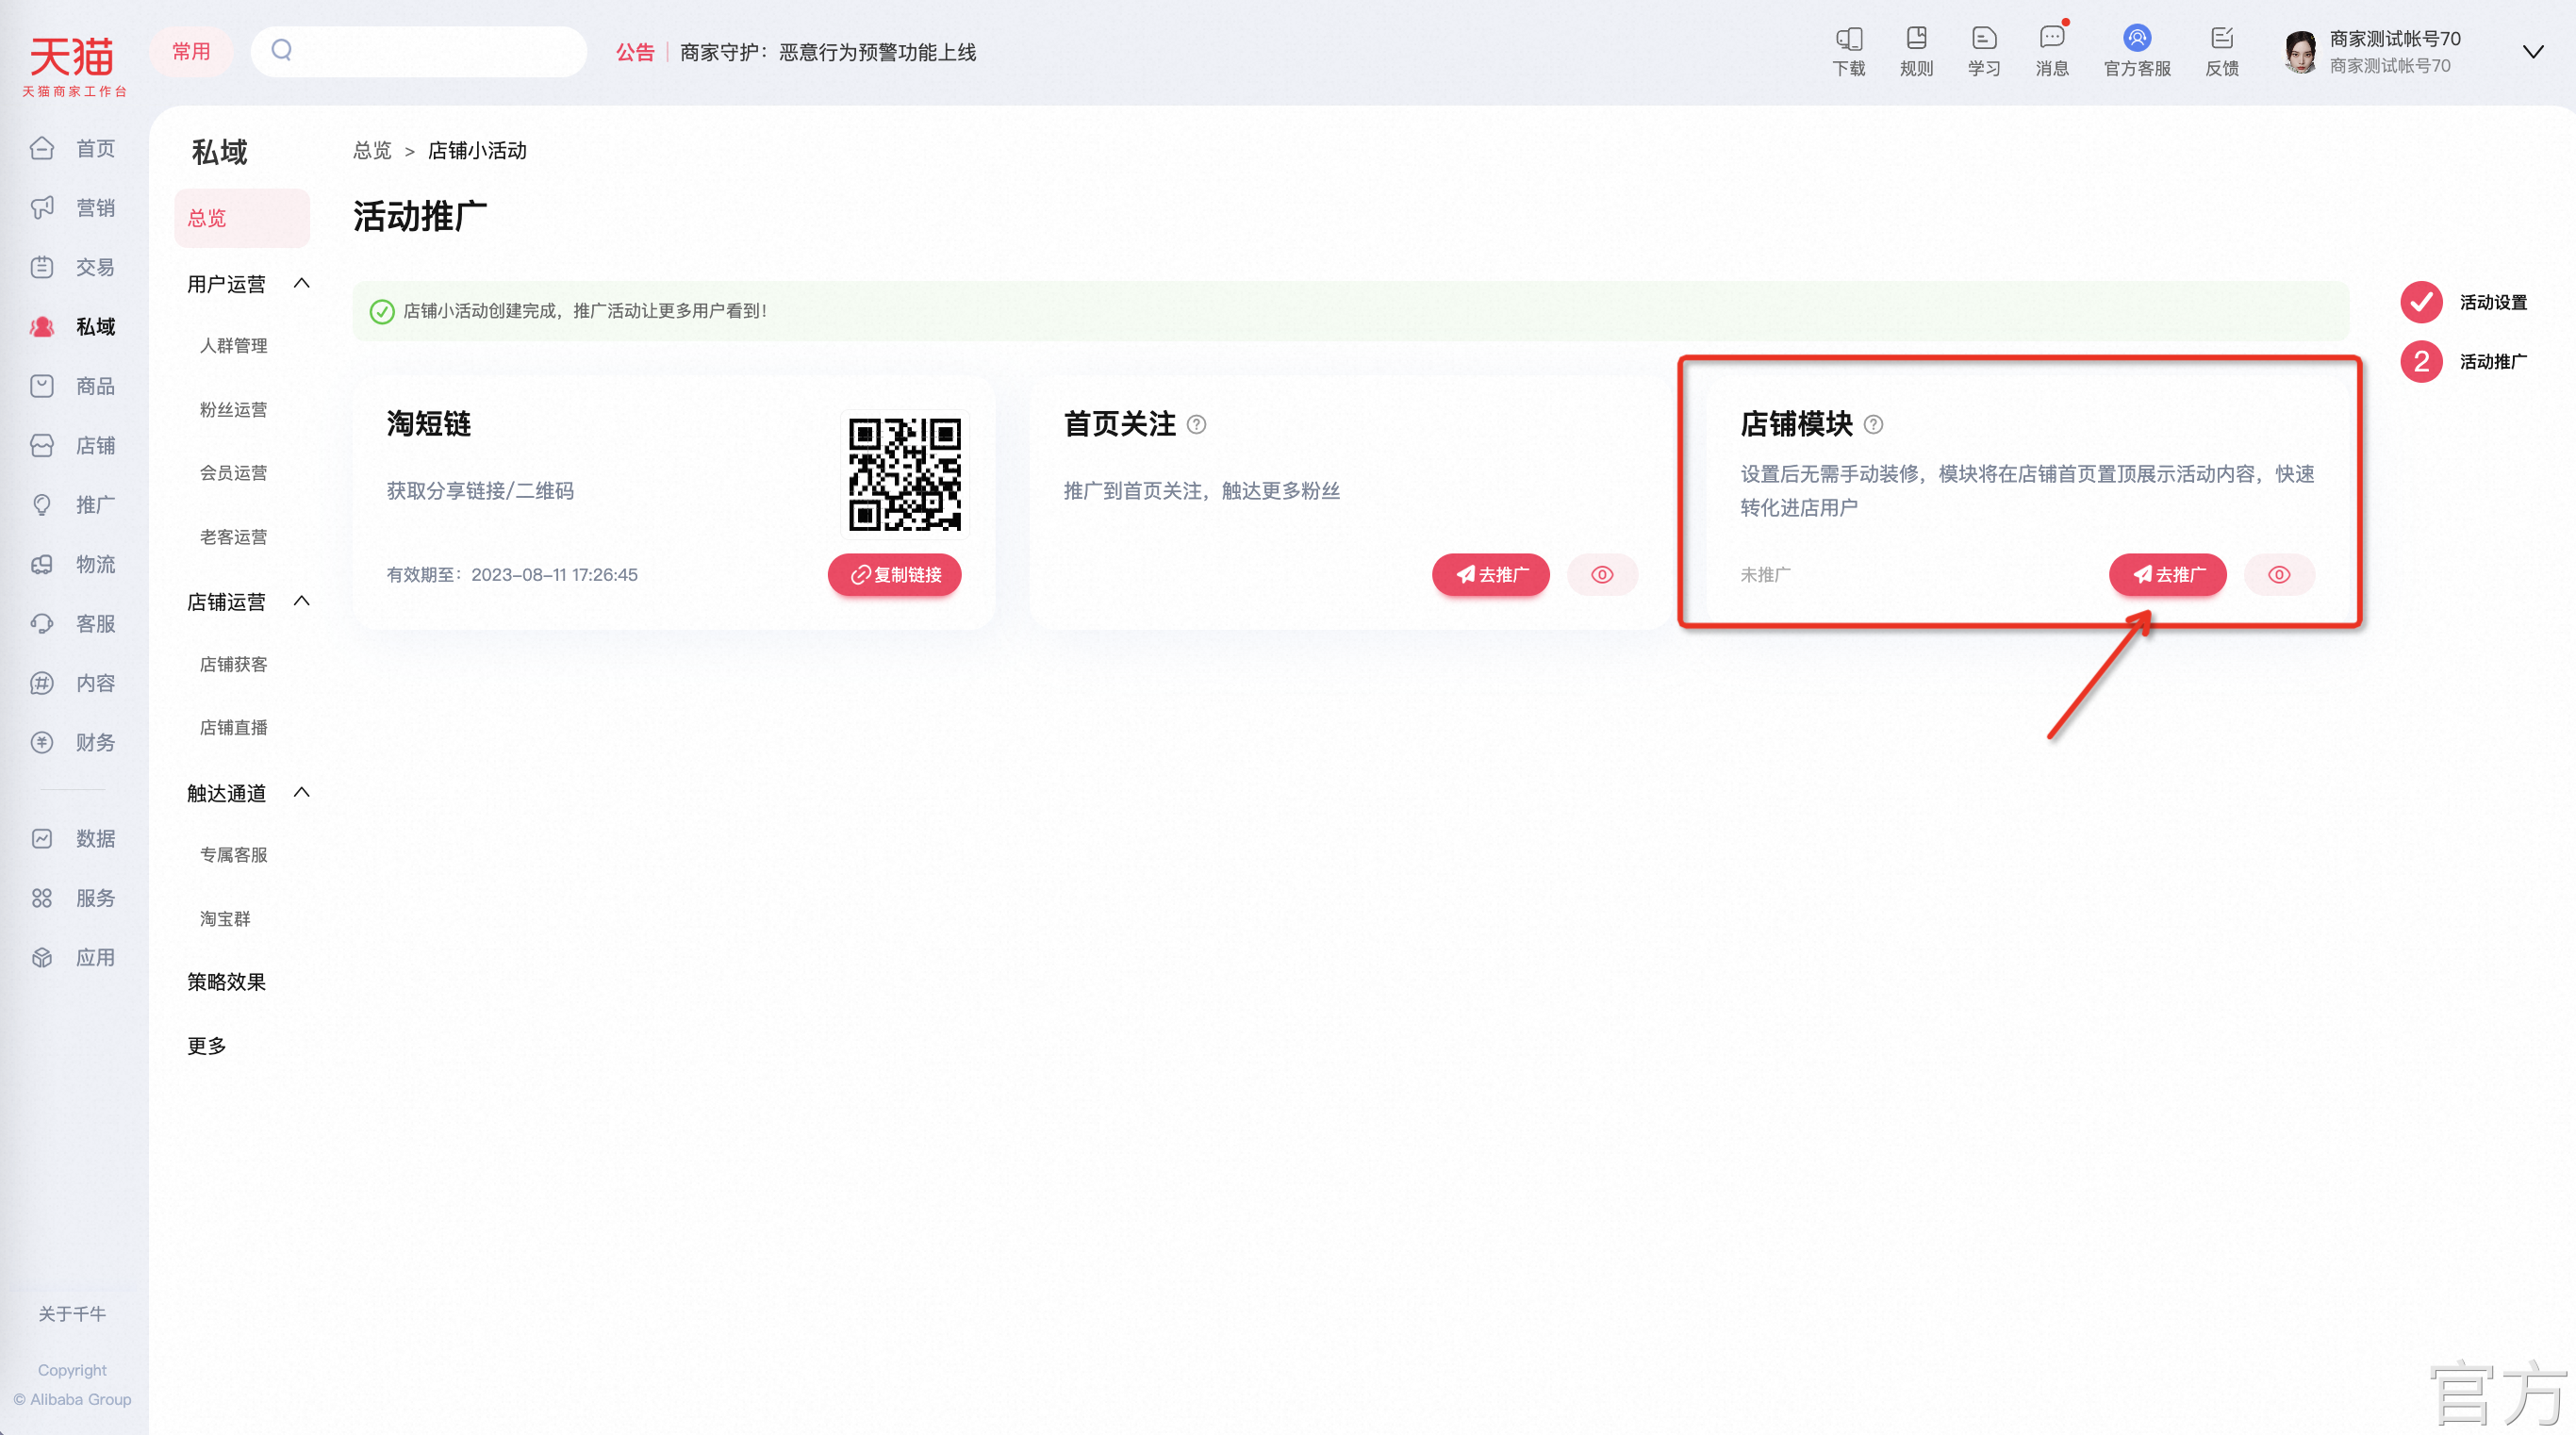Open 人群管理 menu item

(x=233, y=345)
